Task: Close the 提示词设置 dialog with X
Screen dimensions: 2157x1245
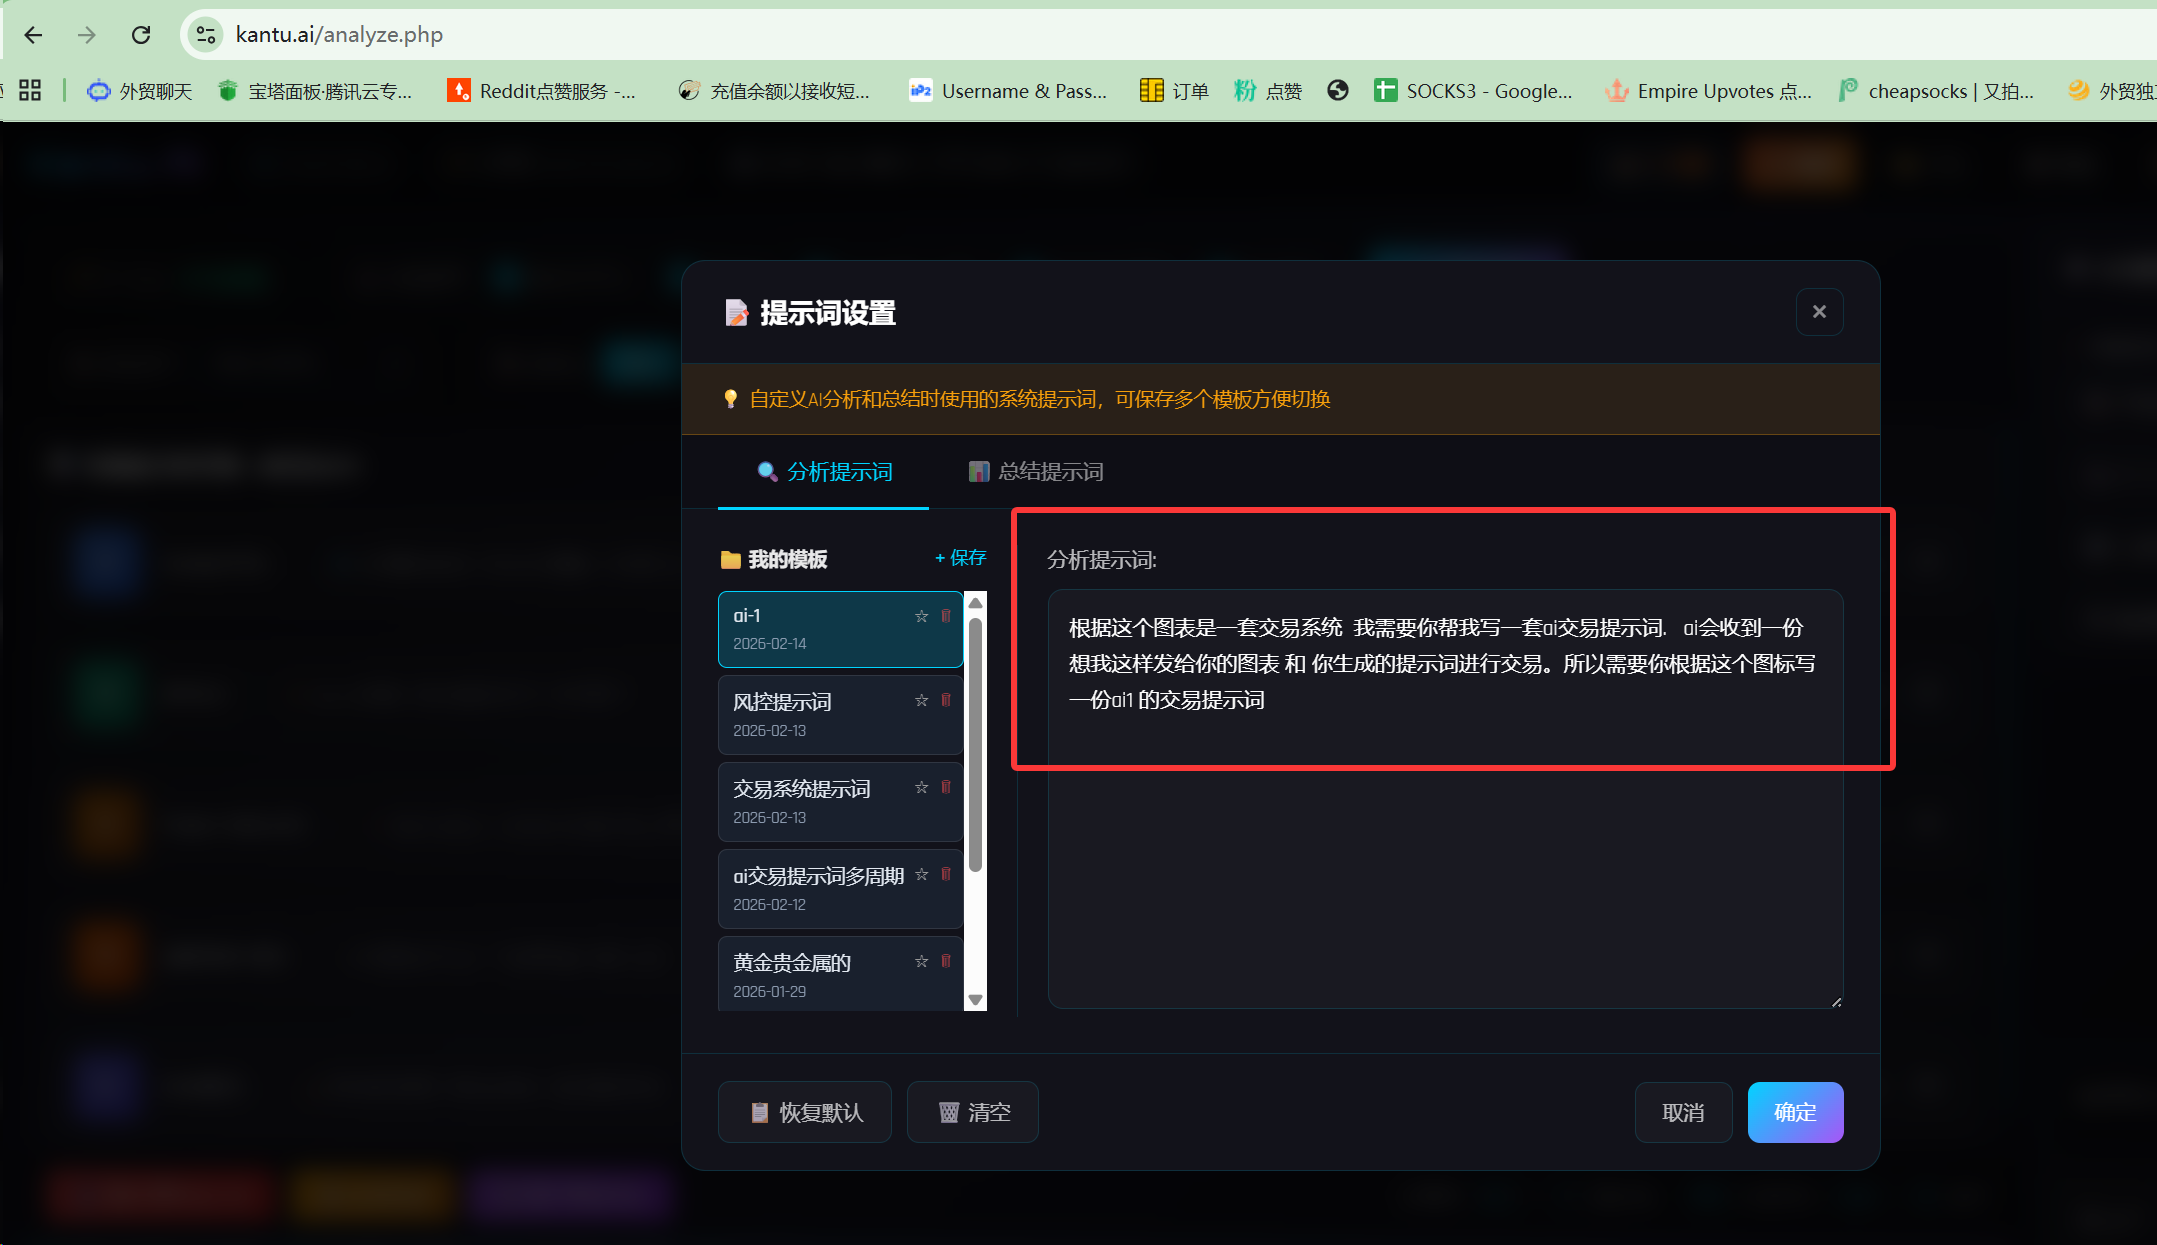Action: tap(1819, 312)
